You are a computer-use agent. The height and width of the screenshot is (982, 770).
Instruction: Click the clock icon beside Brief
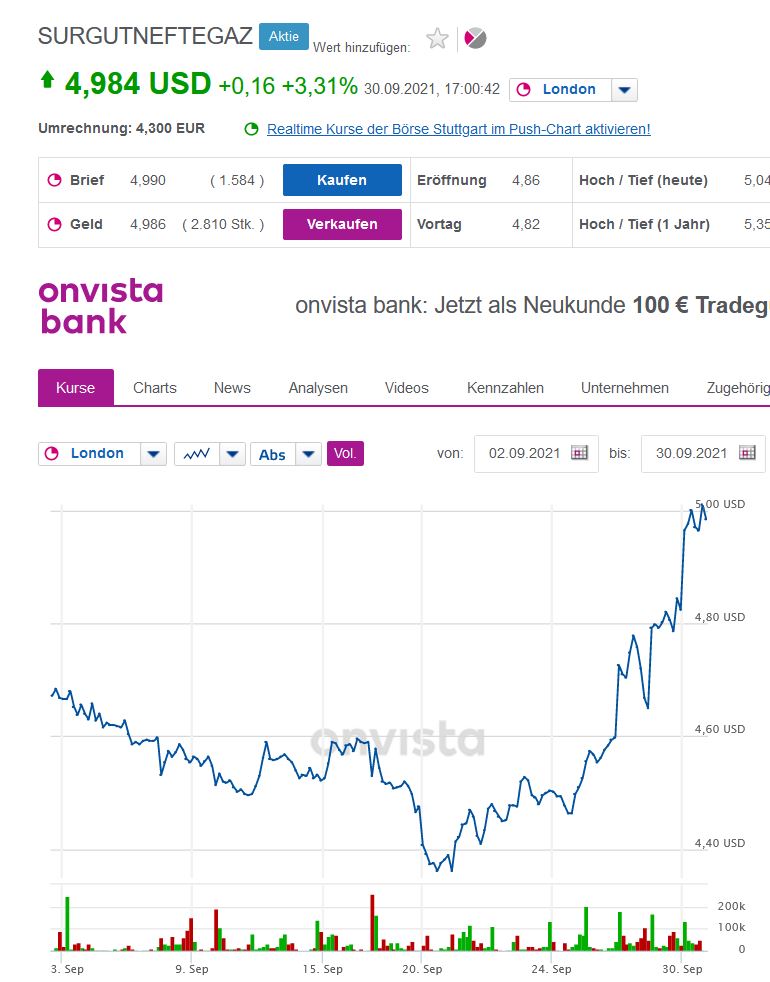click(54, 181)
